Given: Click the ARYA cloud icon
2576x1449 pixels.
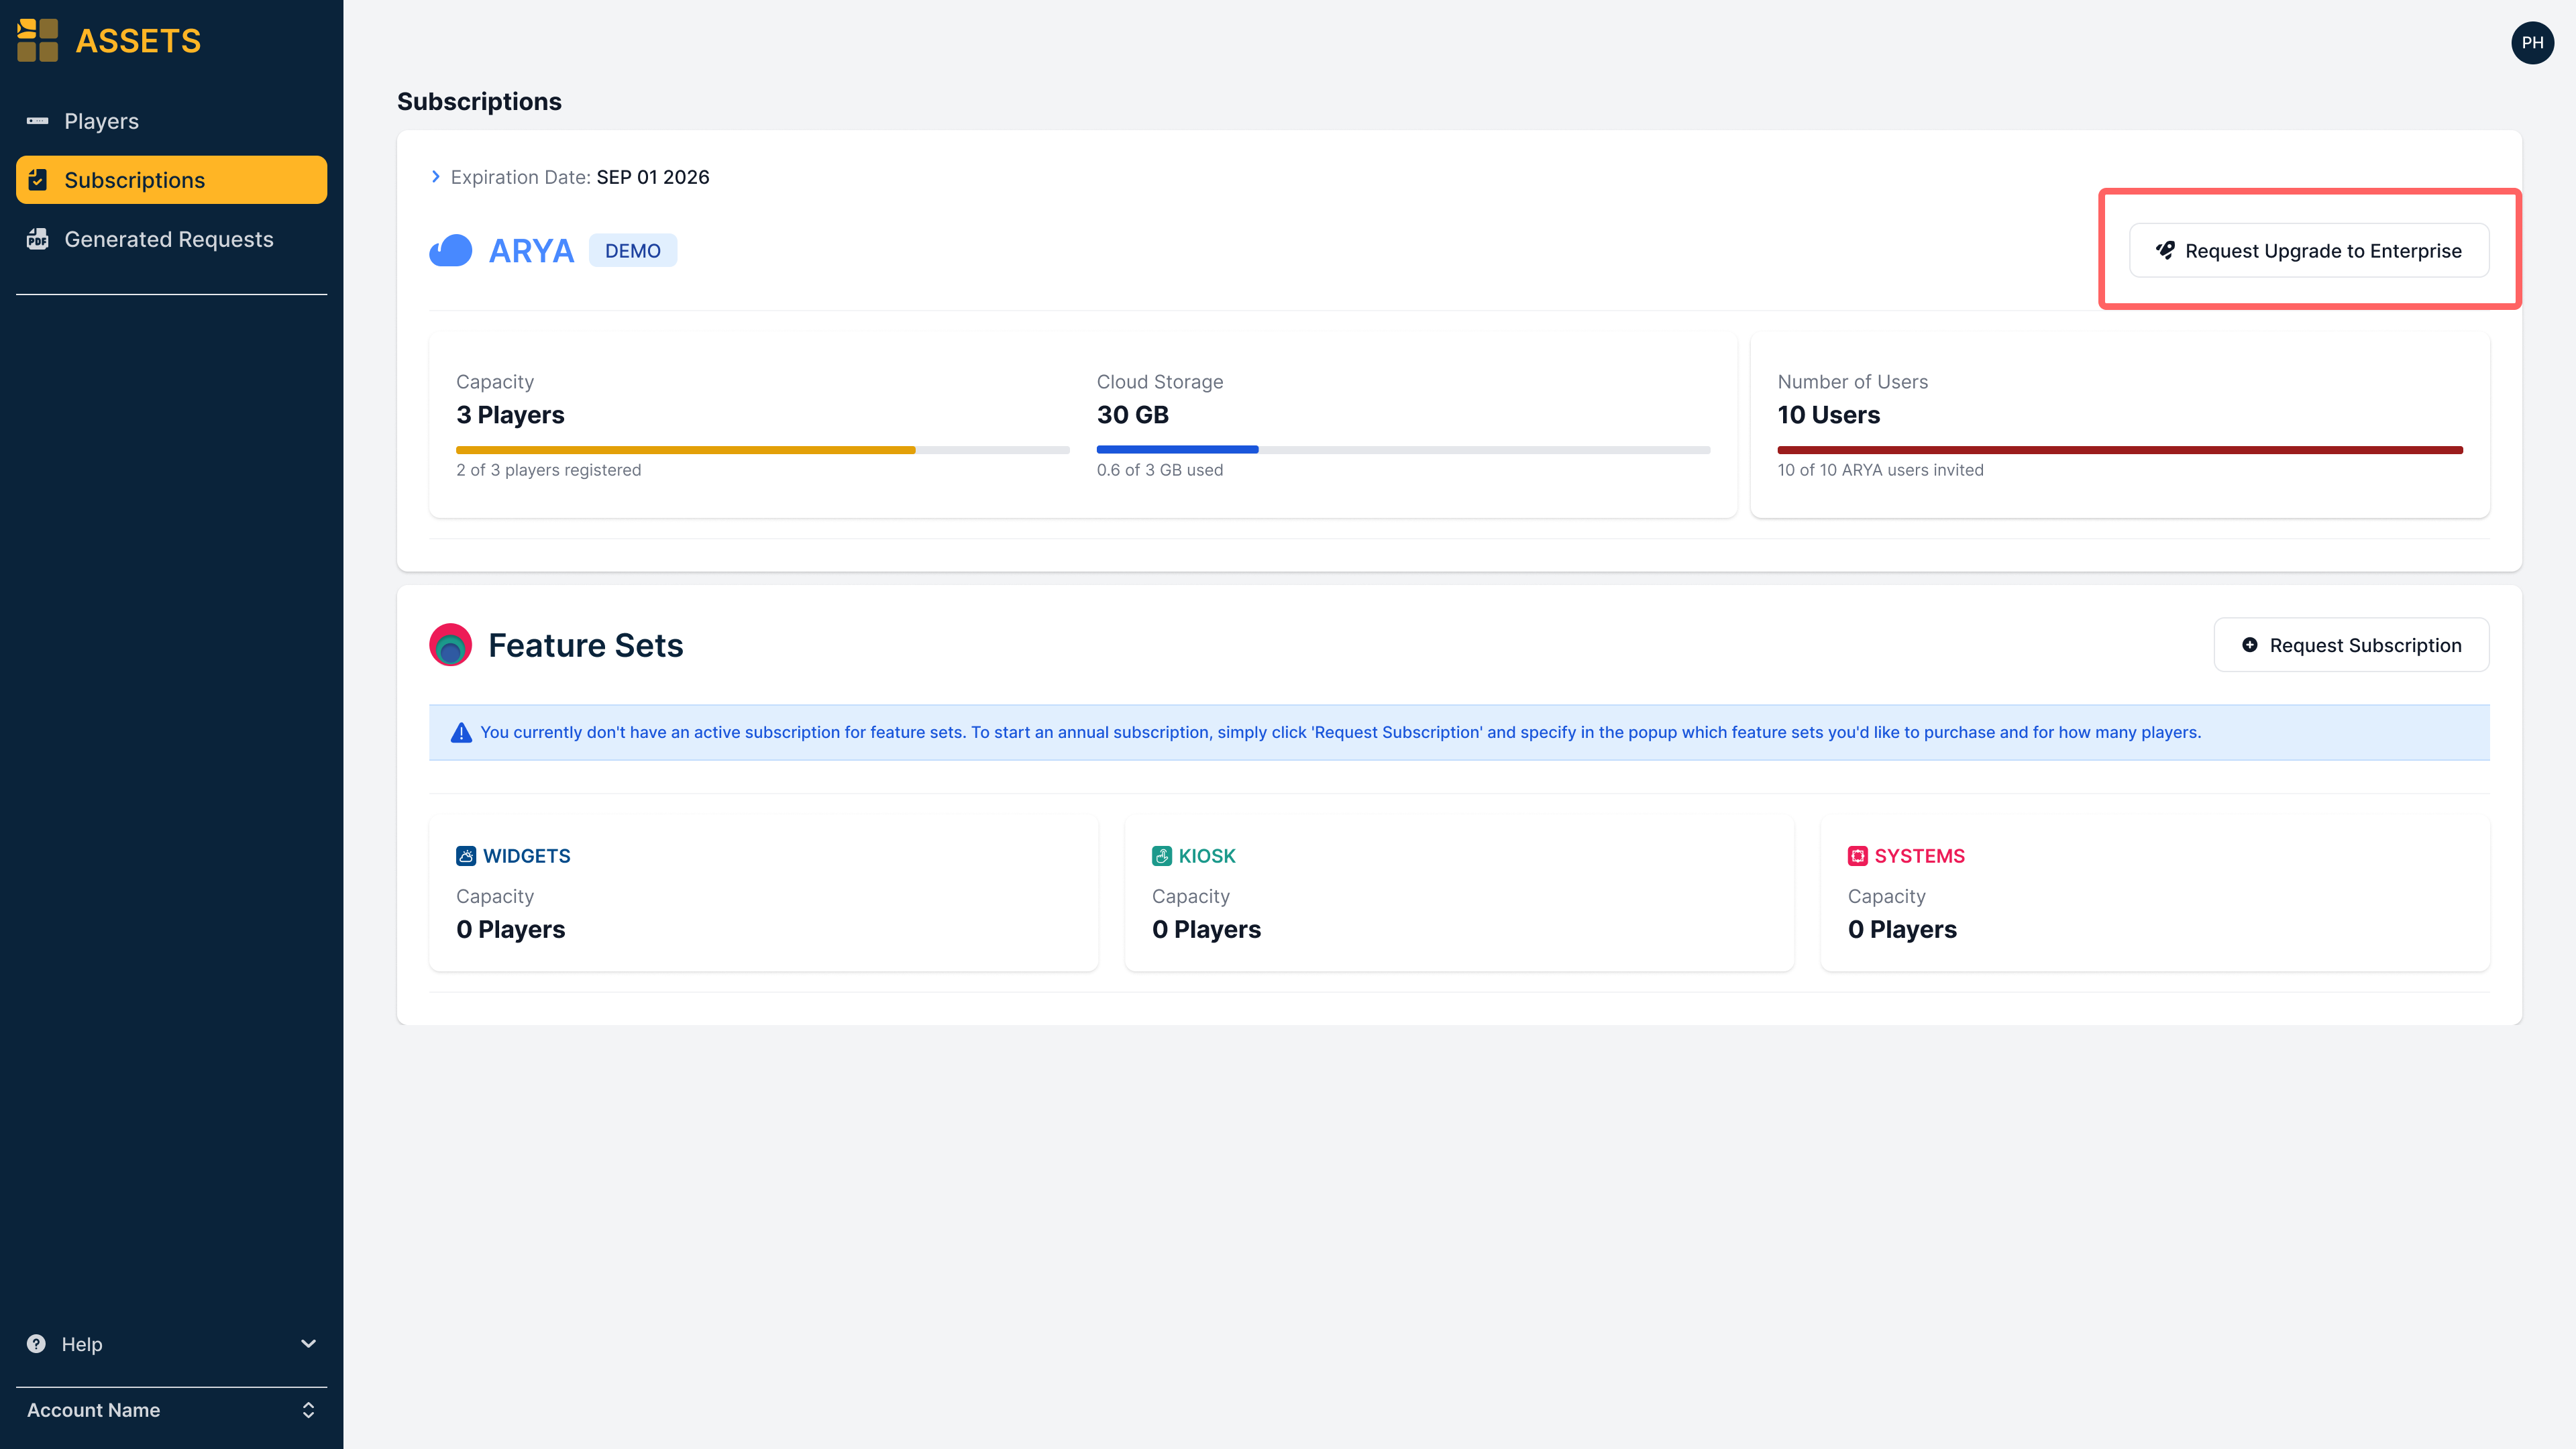Looking at the screenshot, I should 451,250.
